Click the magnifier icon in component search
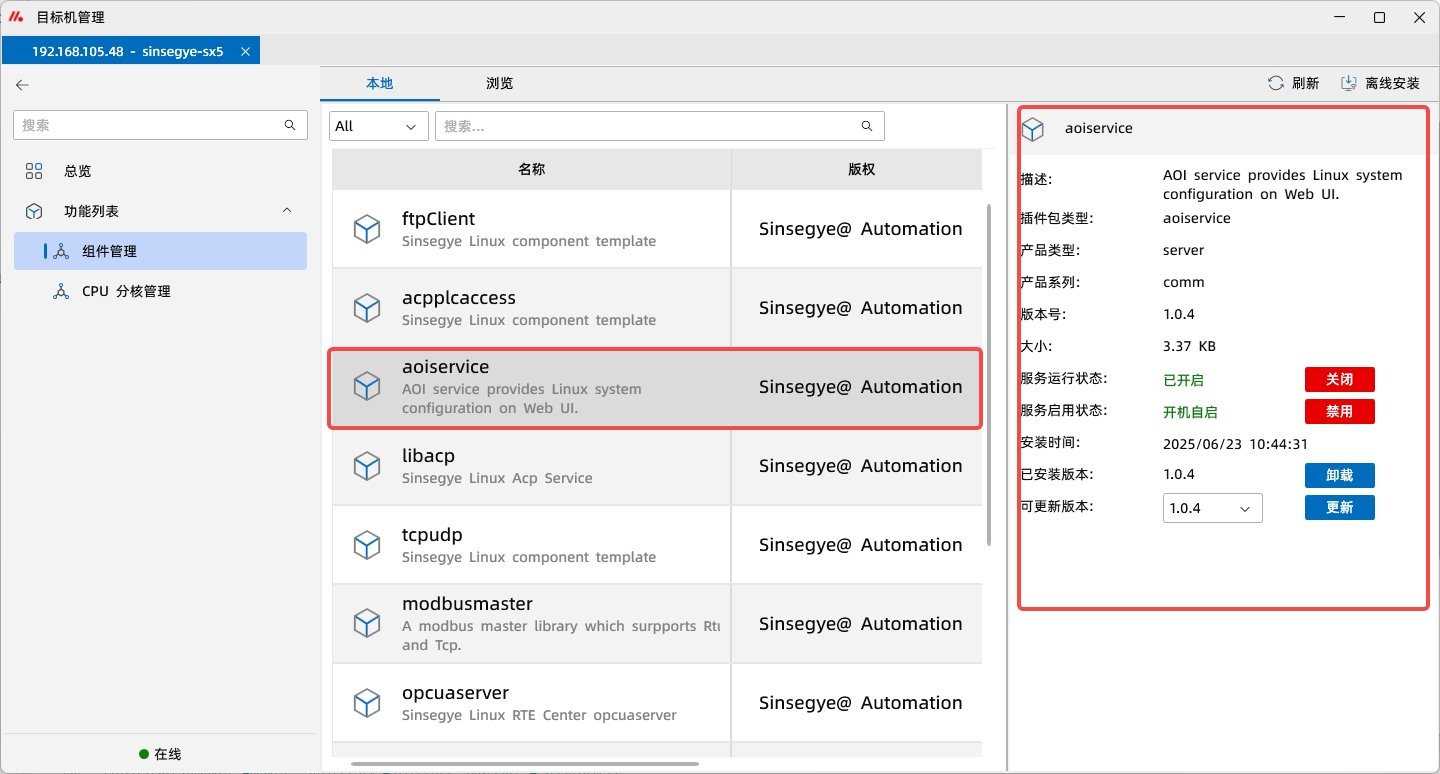The image size is (1440, 774). [x=867, y=126]
